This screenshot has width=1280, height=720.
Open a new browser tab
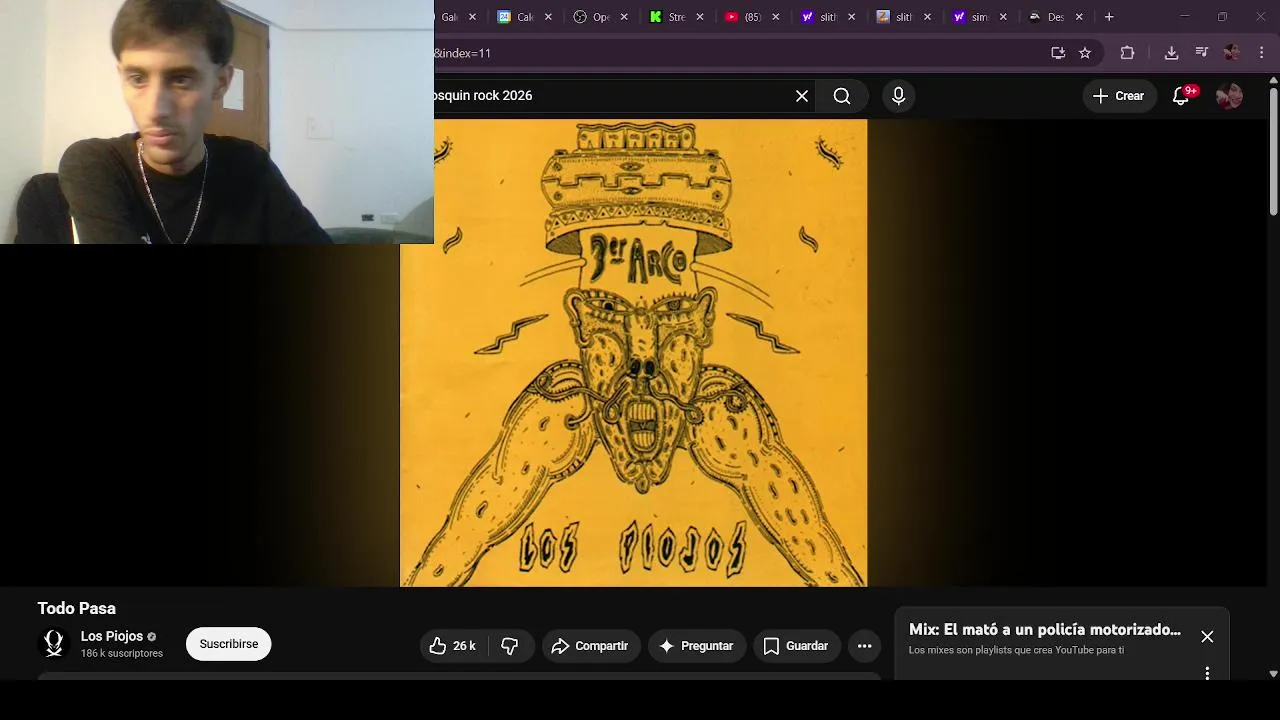click(x=1109, y=17)
